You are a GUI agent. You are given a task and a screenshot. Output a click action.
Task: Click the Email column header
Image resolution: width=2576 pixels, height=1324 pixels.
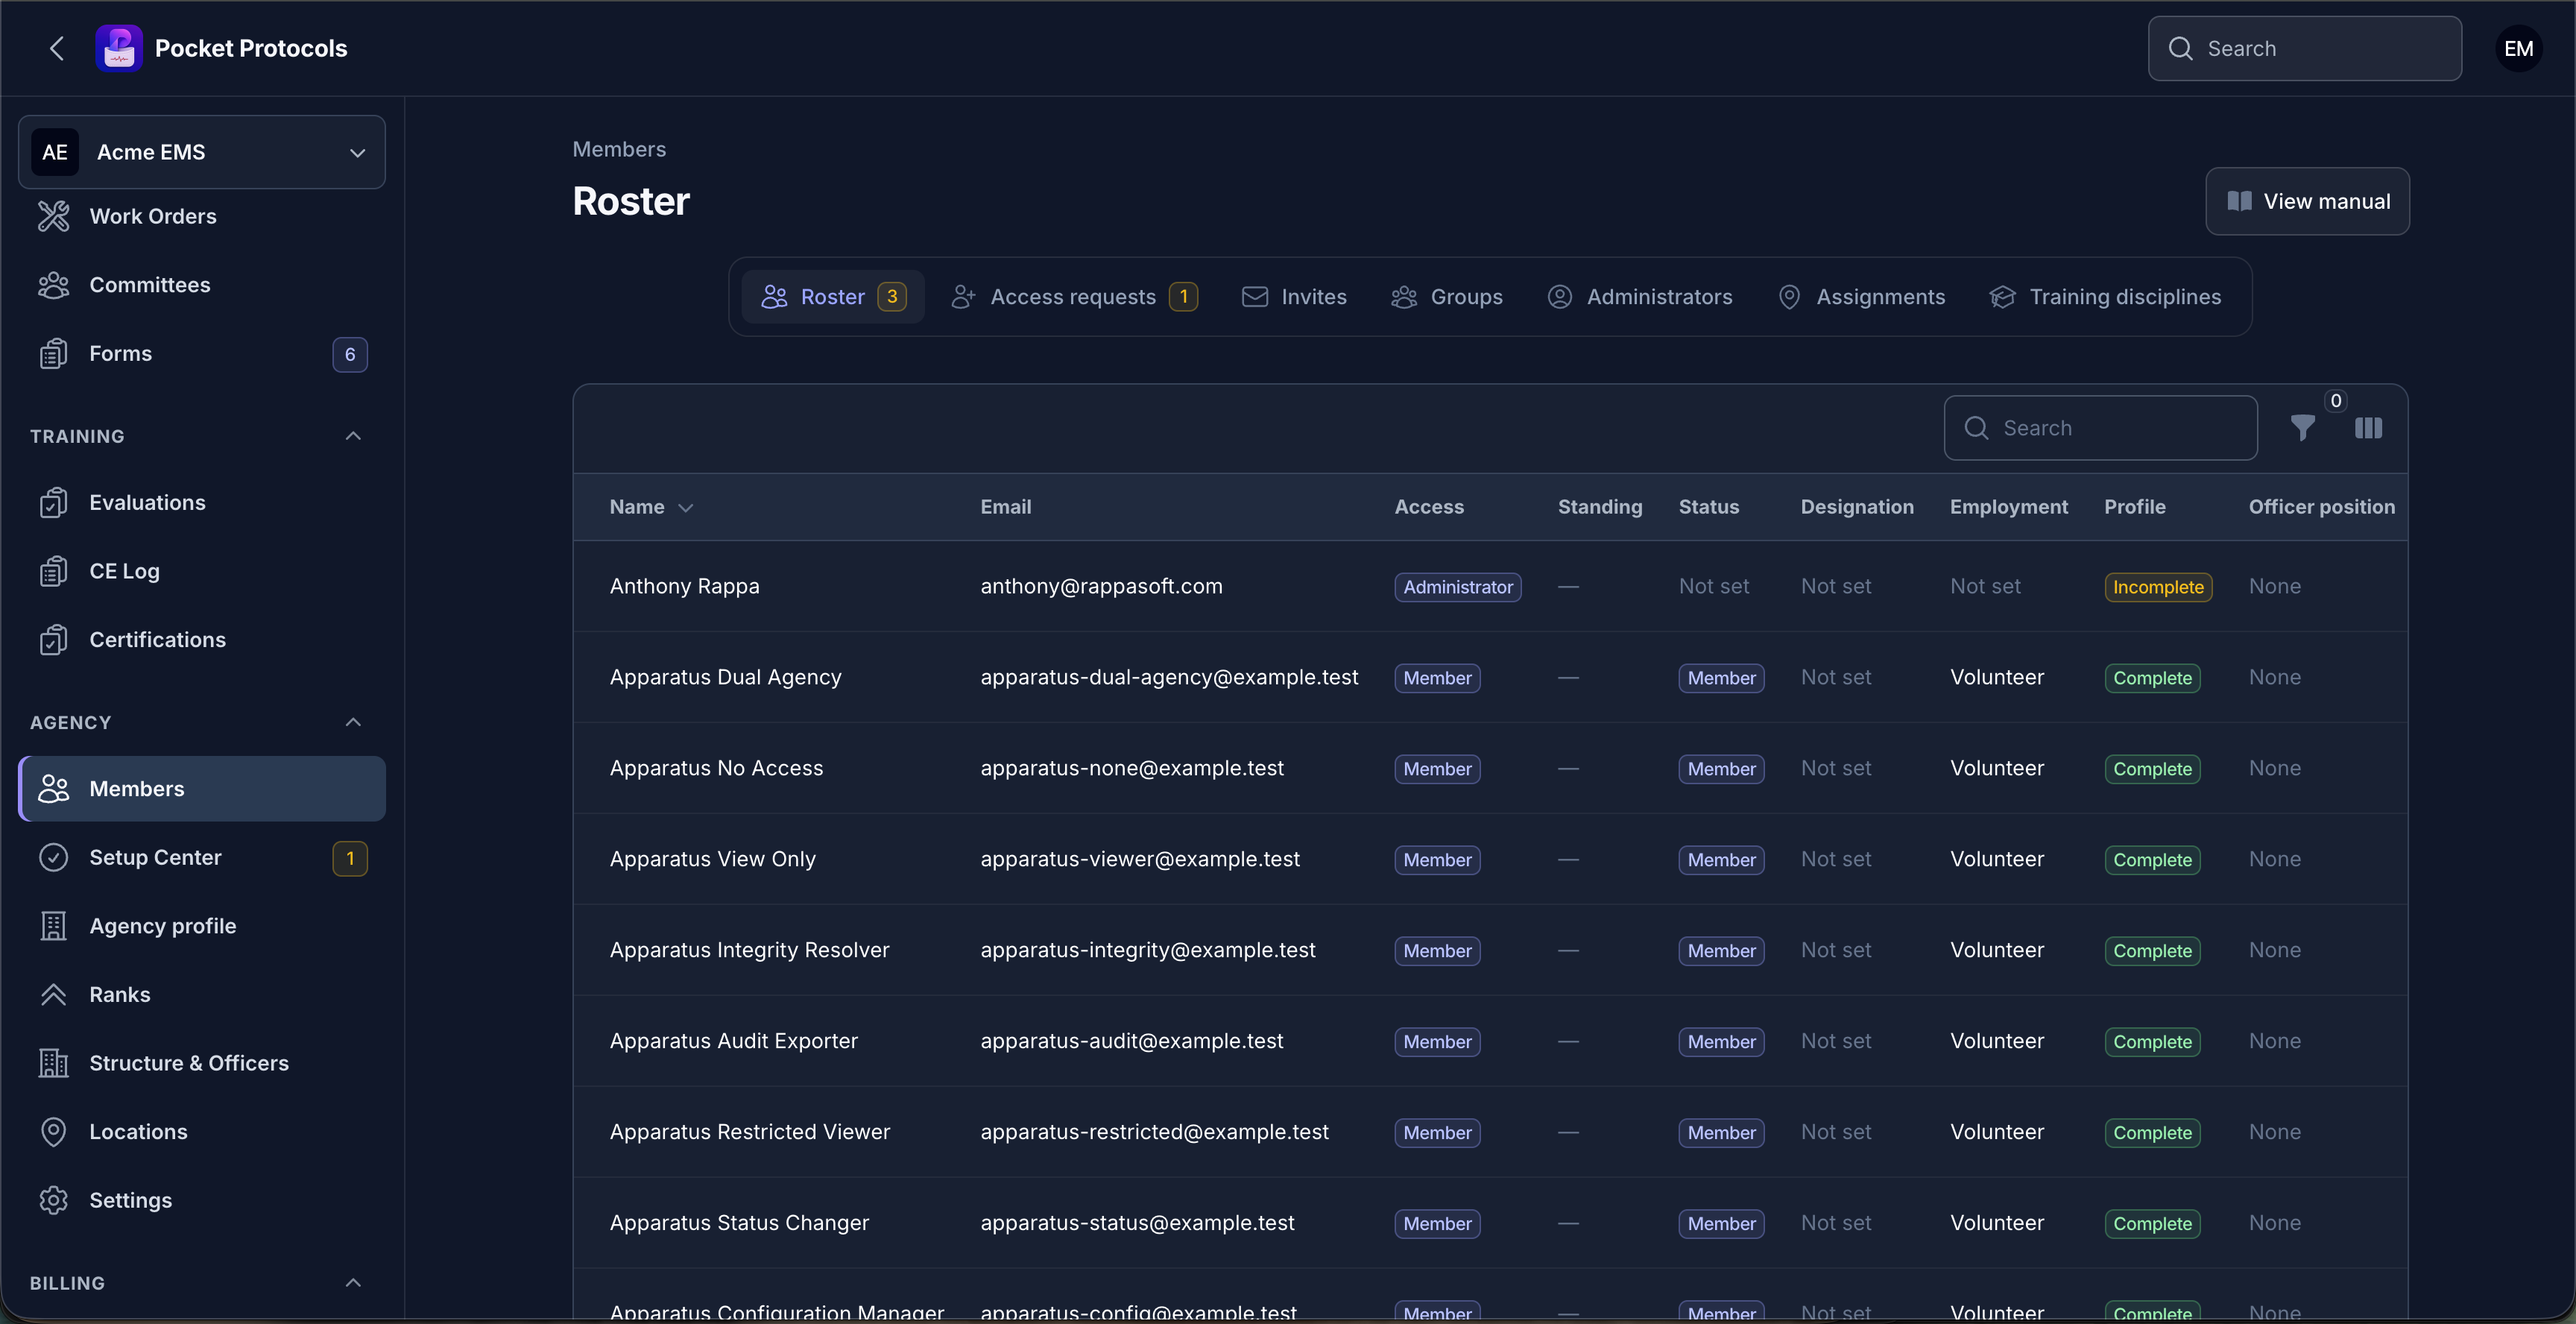coord(1006,507)
